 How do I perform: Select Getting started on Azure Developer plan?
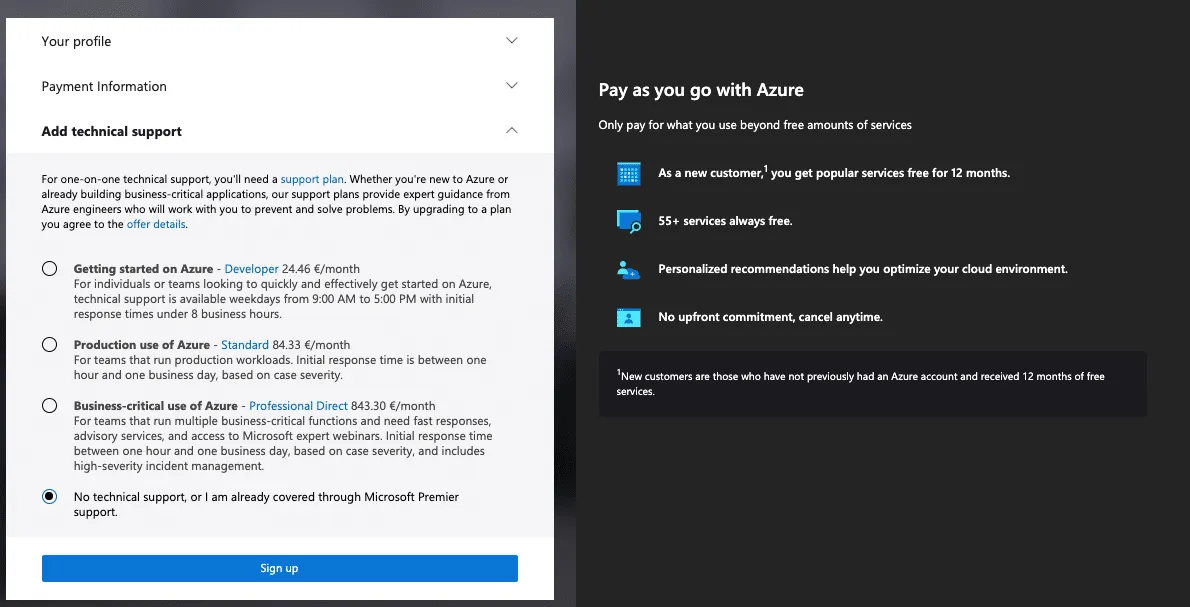pyautogui.click(x=49, y=269)
